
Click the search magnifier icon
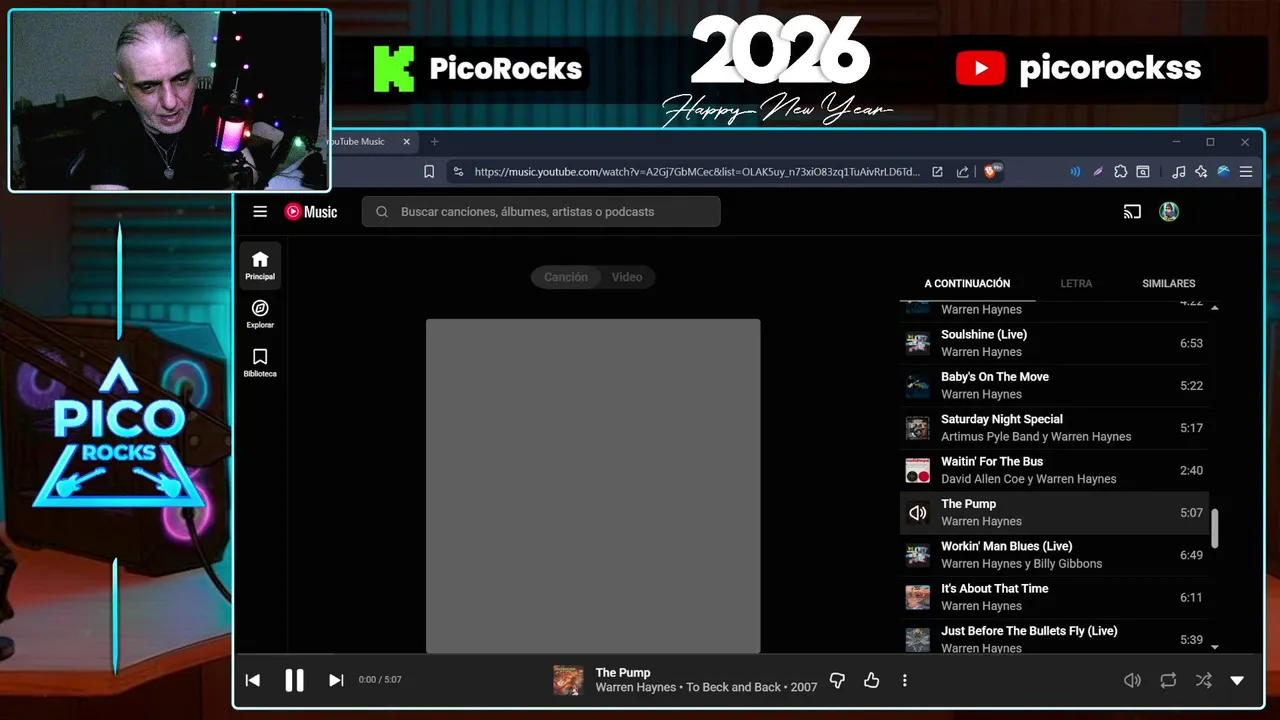pyautogui.click(x=382, y=212)
